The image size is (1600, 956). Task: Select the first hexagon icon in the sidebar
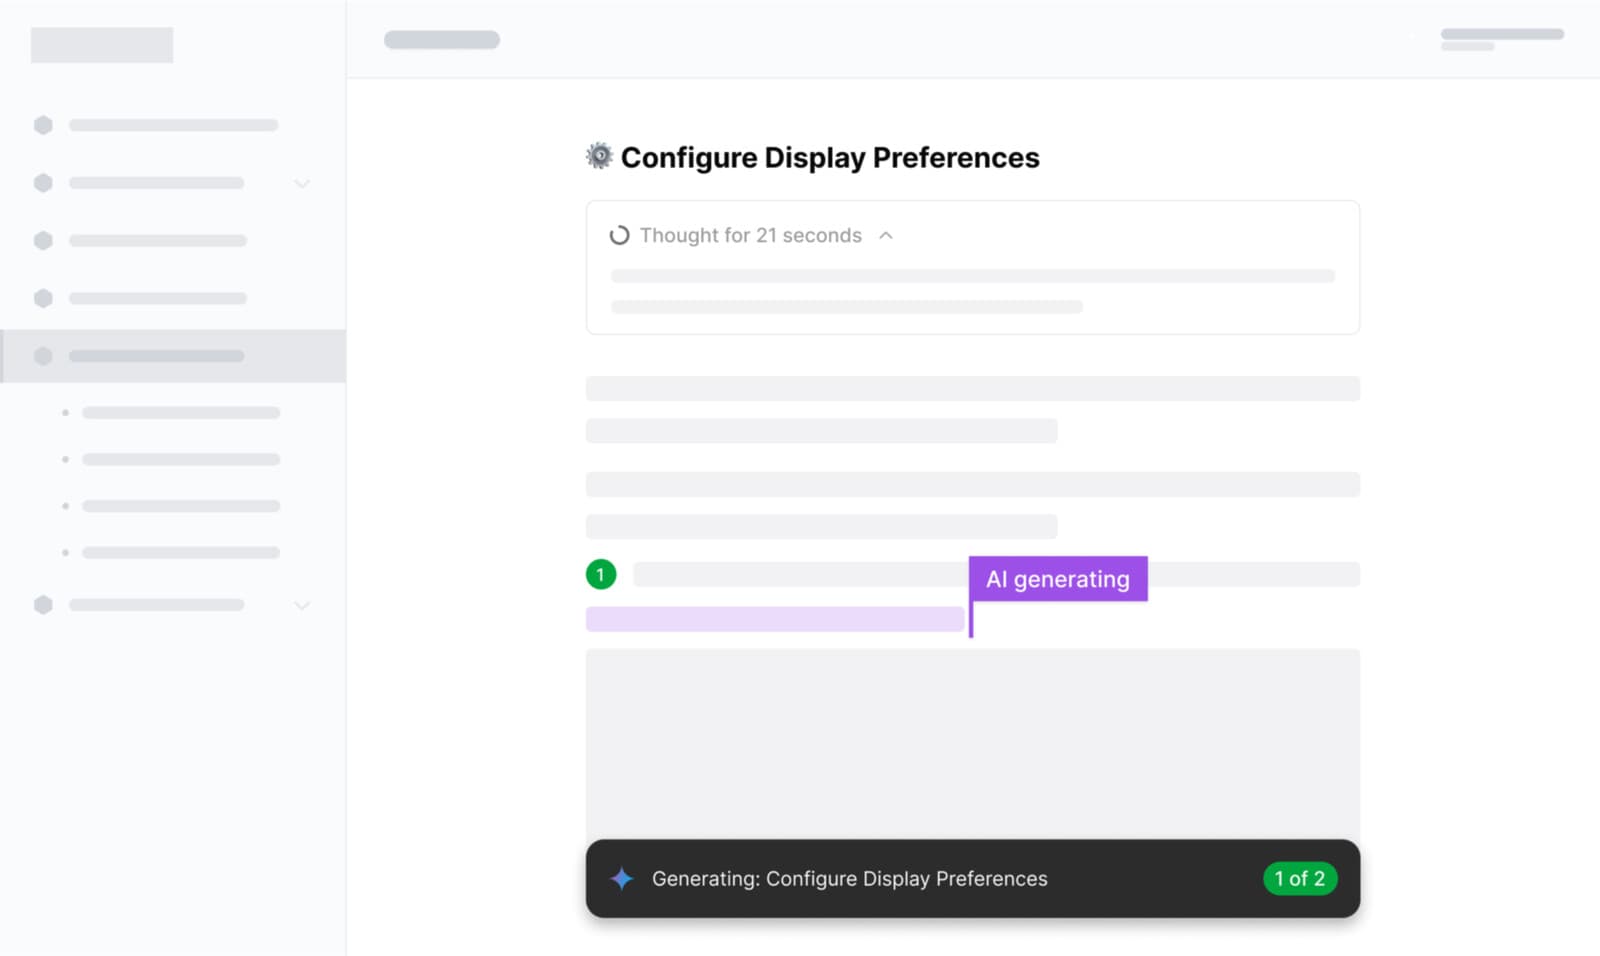[43, 124]
